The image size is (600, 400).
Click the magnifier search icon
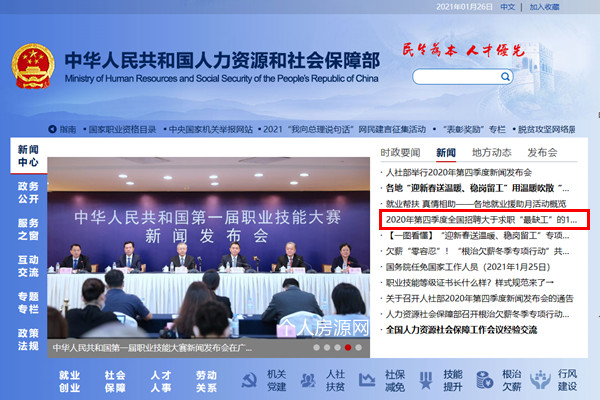click(505, 77)
